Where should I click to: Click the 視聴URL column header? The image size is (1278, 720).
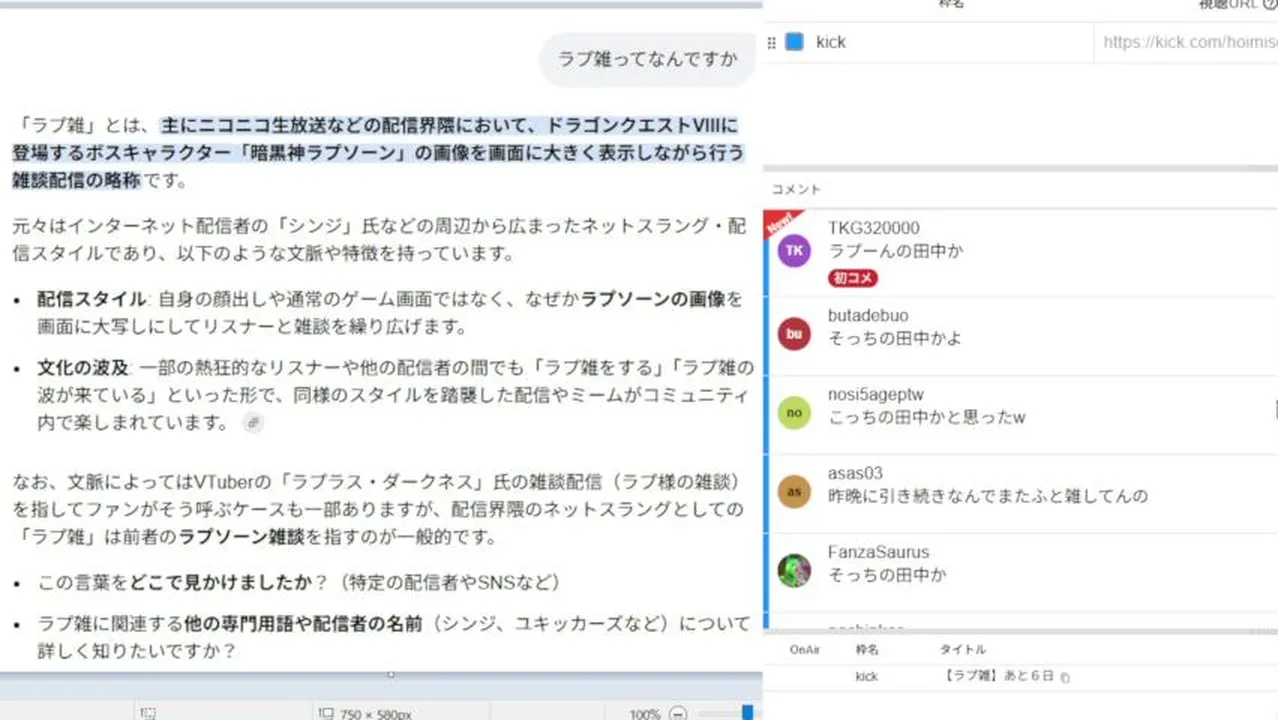[1229, 5]
